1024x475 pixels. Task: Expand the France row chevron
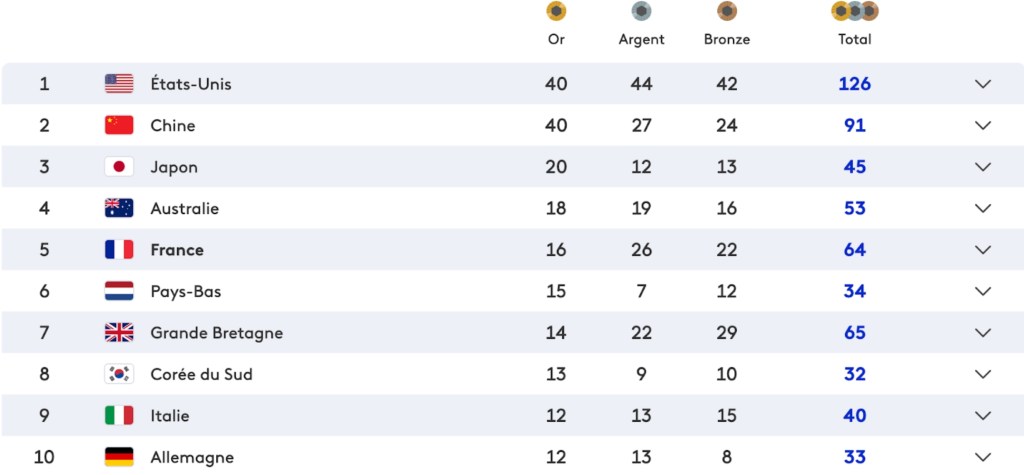click(982, 250)
